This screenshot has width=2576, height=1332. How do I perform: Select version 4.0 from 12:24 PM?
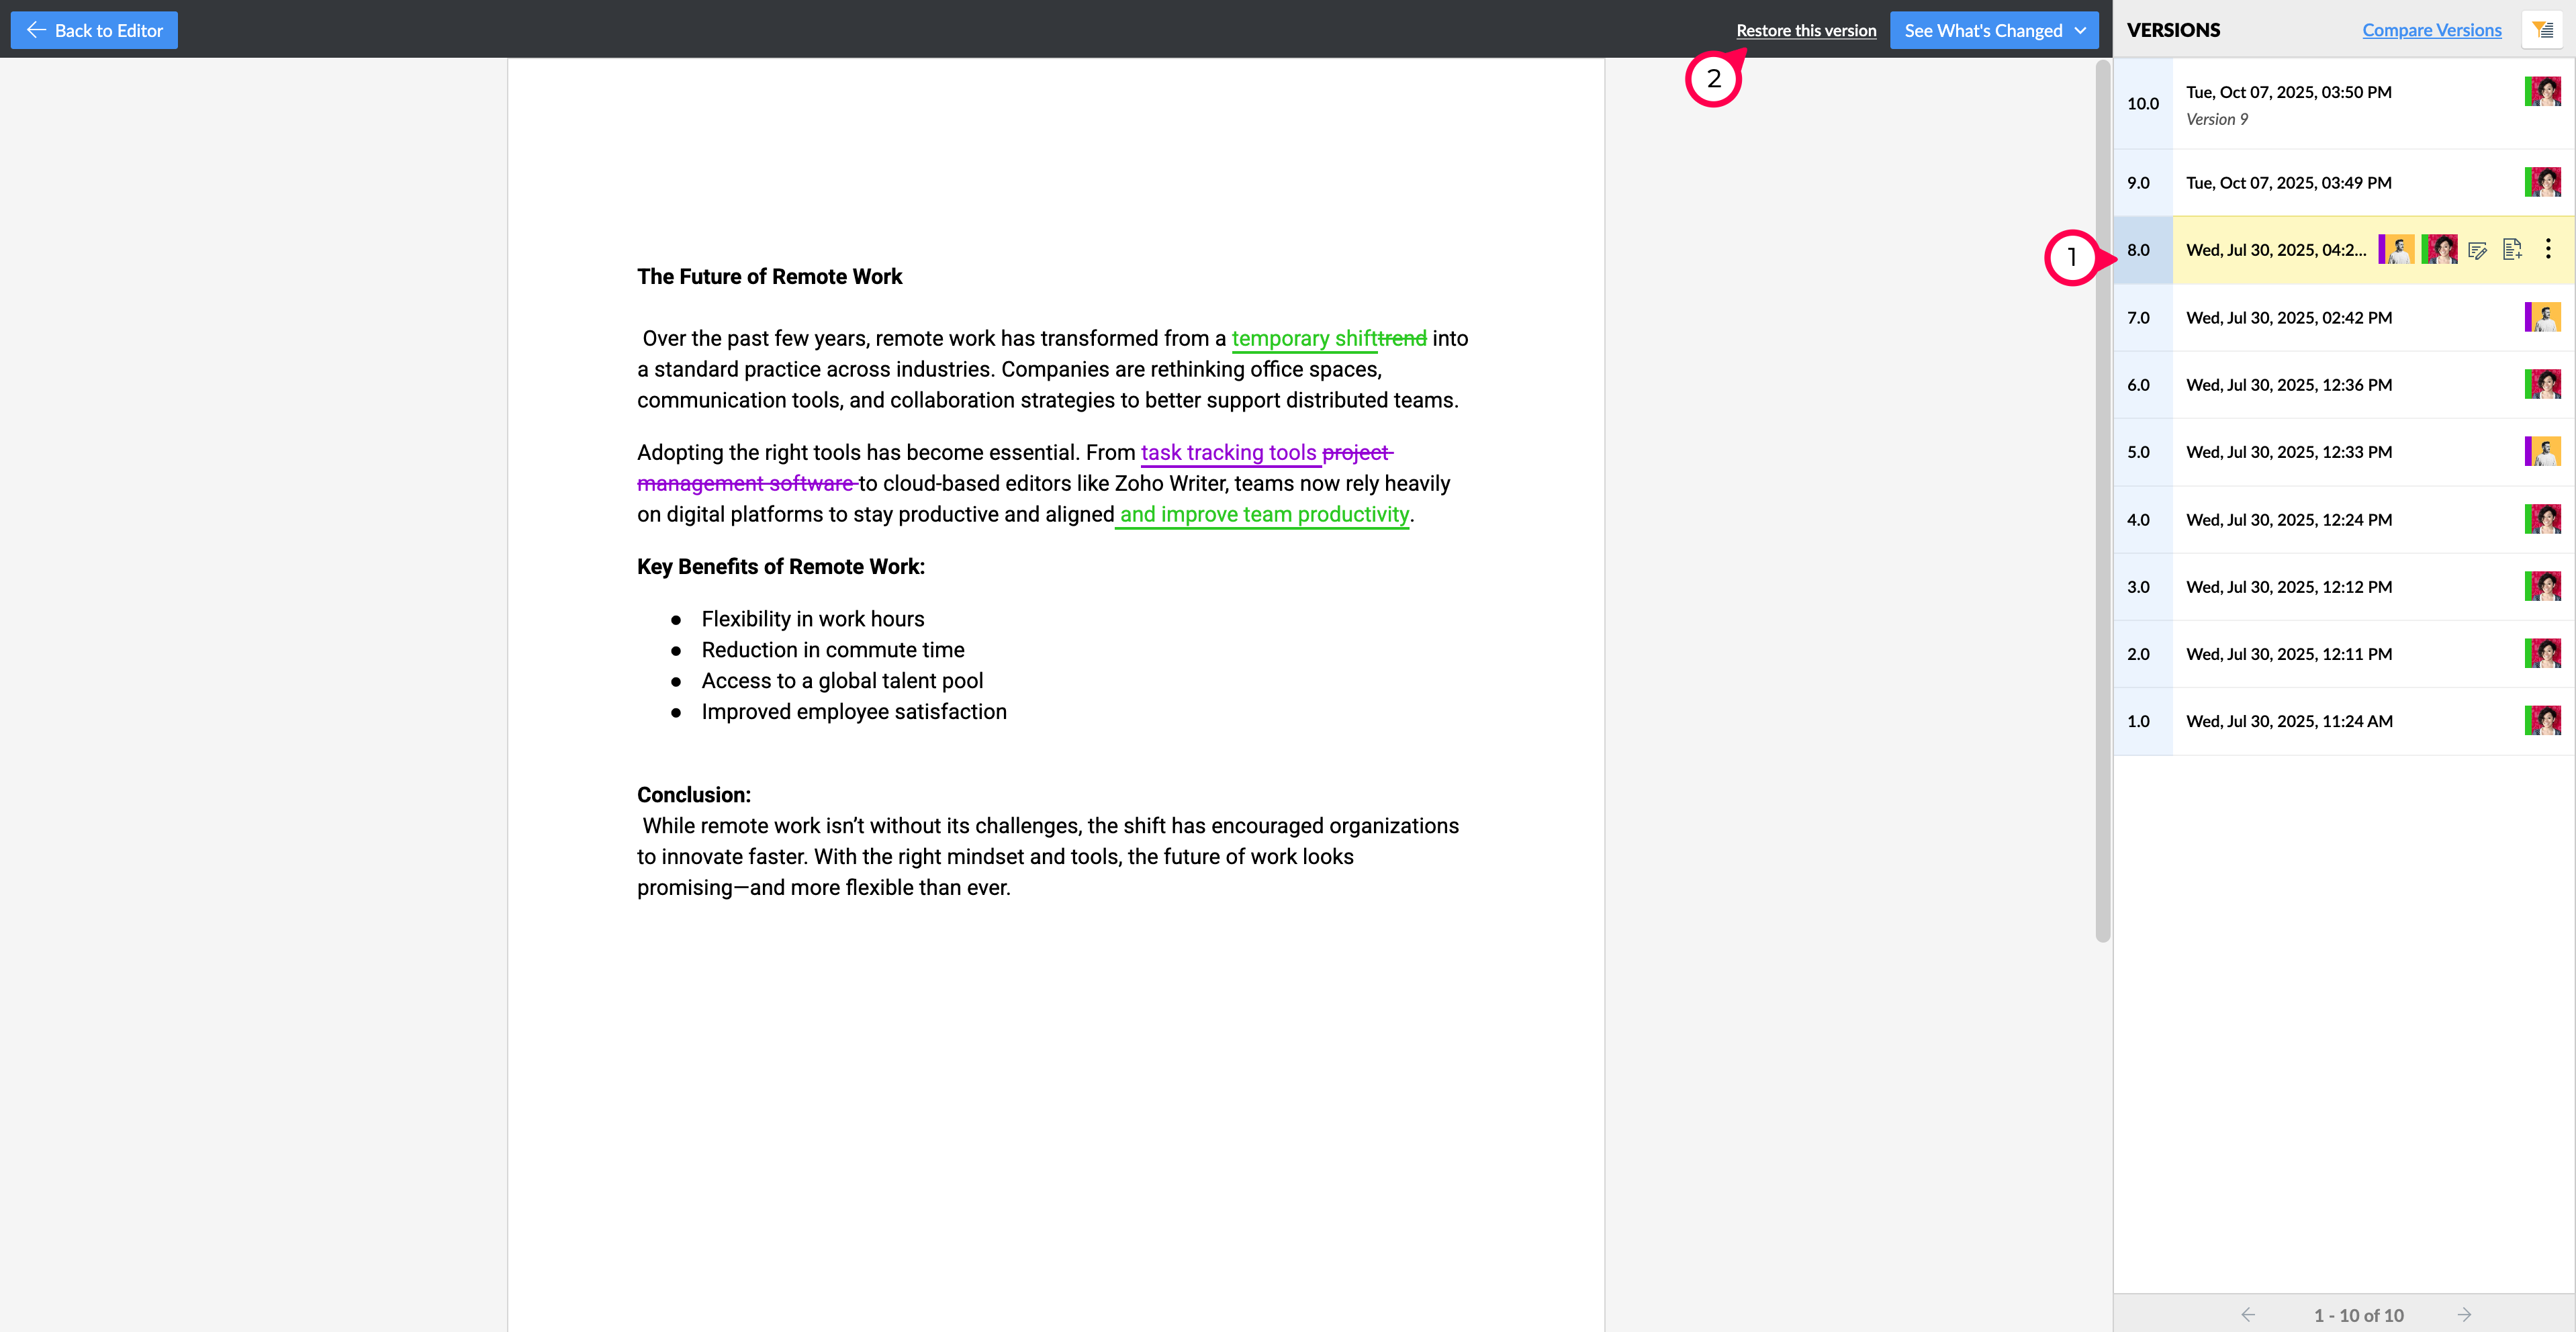tap(2288, 520)
